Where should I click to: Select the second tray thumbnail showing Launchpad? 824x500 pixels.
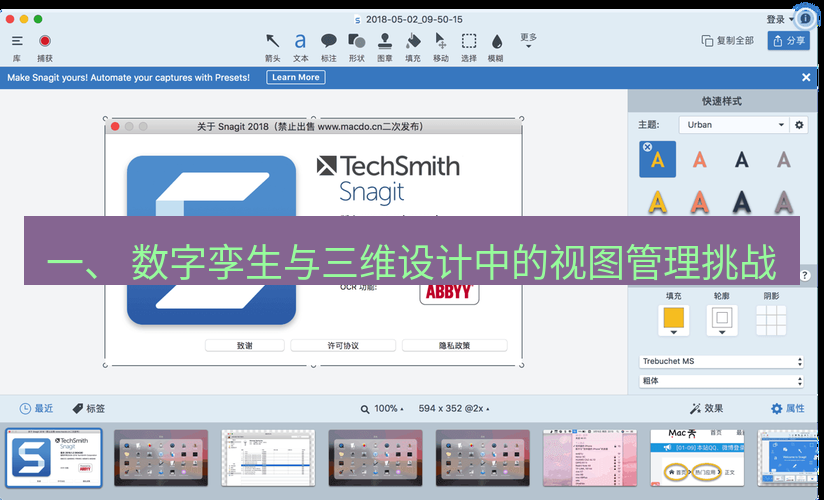coord(161,458)
